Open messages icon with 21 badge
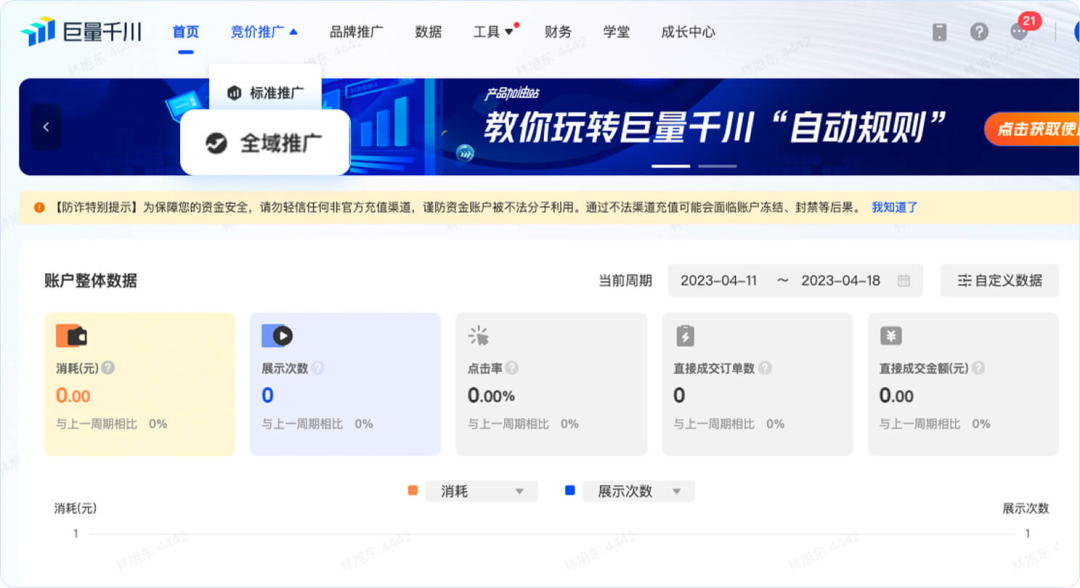The width and height of the screenshot is (1080, 588). (1019, 32)
